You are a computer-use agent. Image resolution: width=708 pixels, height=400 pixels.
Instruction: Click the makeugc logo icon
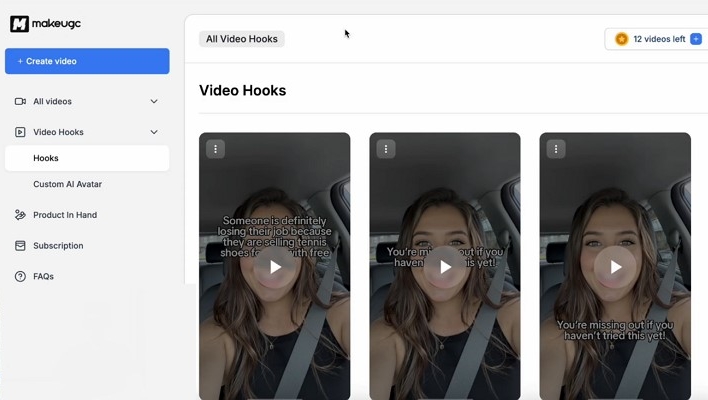(19, 24)
